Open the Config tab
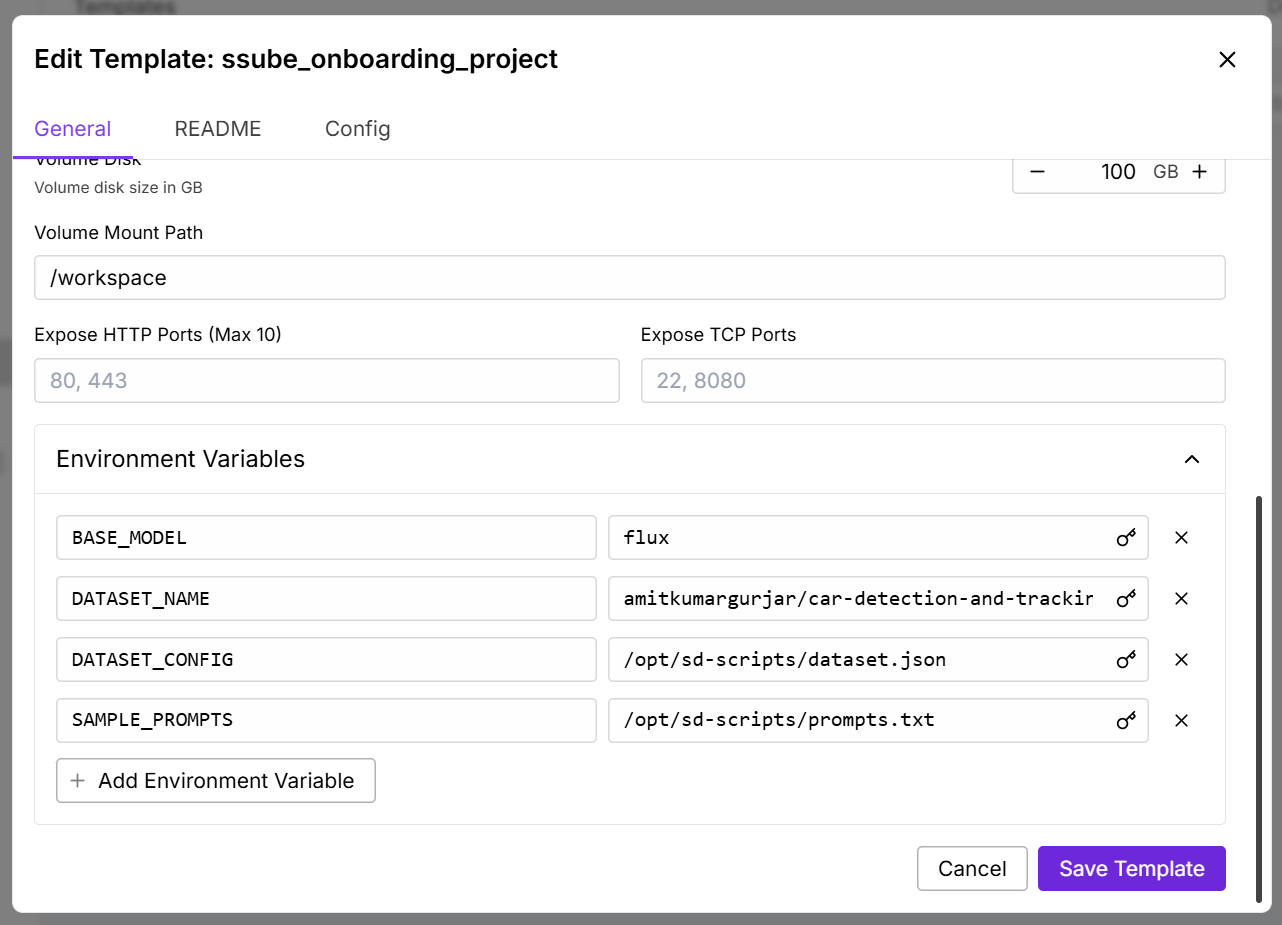This screenshot has width=1282, height=925. click(x=357, y=129)
